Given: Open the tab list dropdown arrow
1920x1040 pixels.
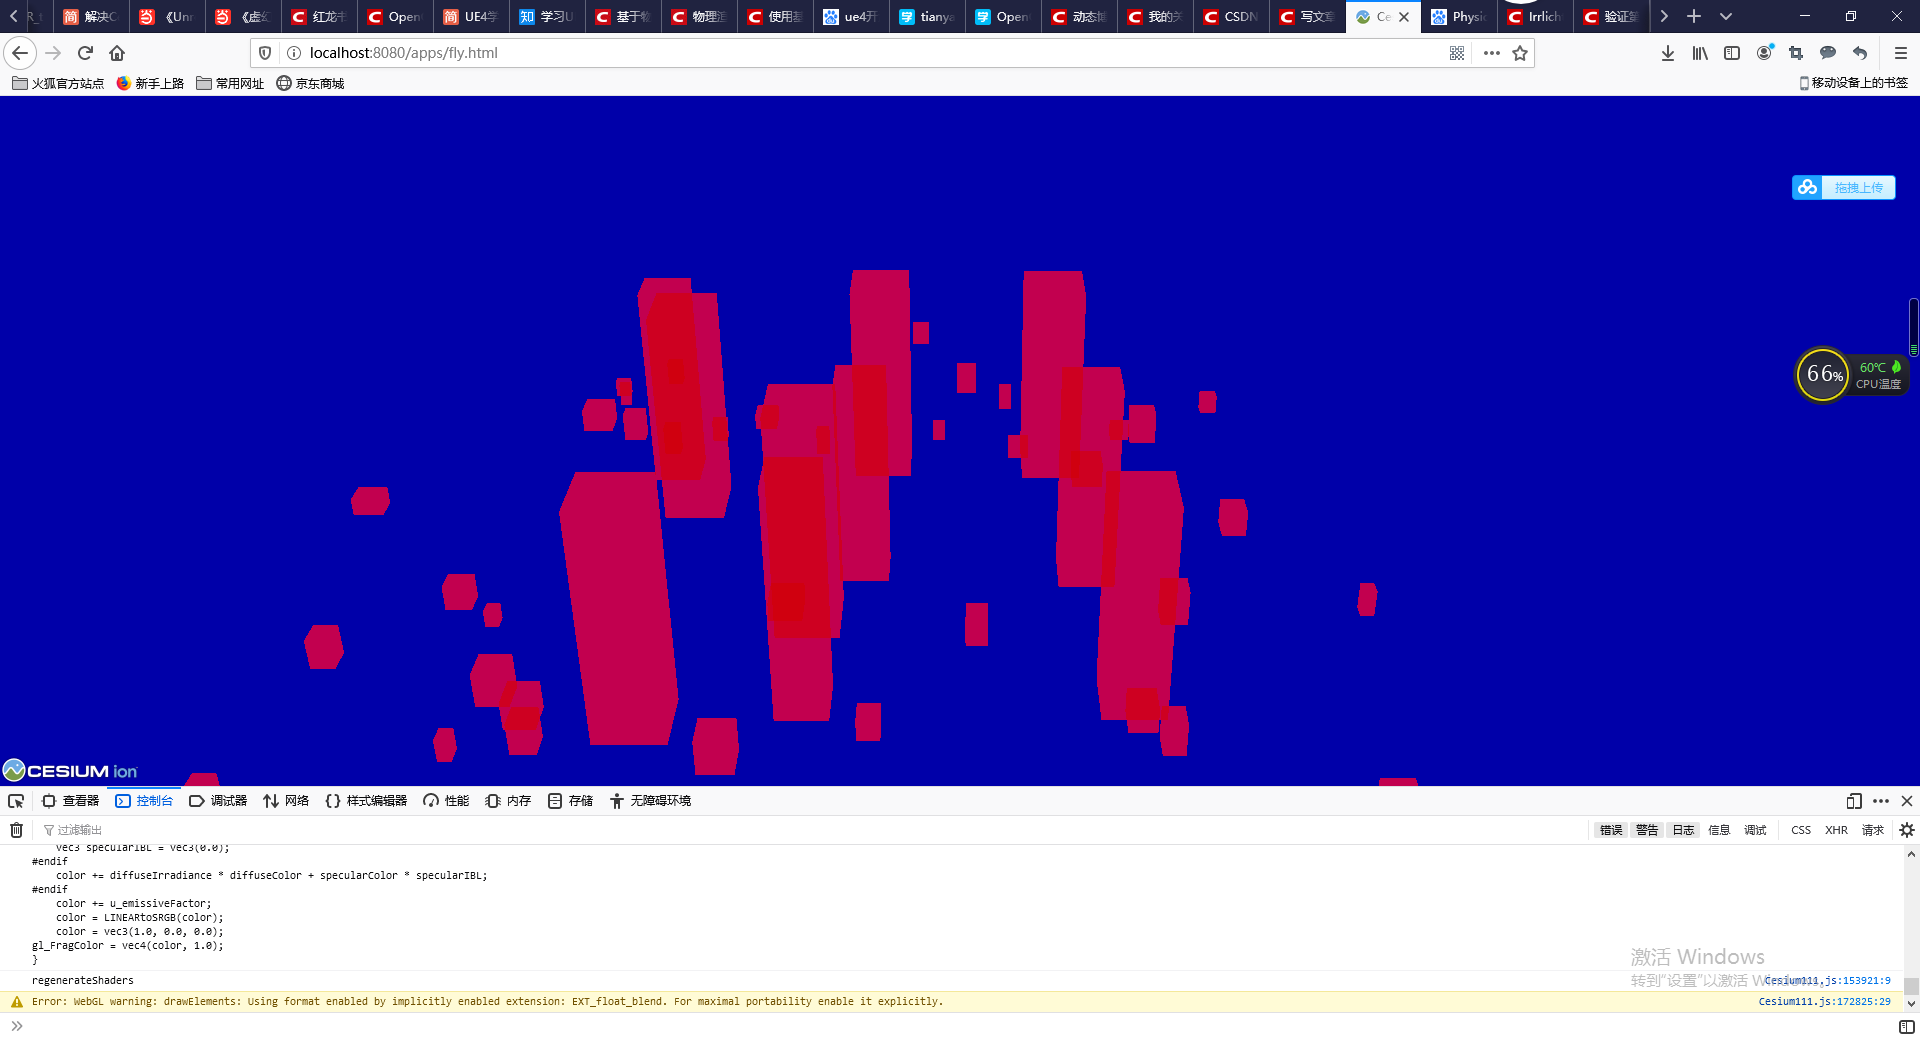Looking at the screenshot, I should pos(1725,16).
